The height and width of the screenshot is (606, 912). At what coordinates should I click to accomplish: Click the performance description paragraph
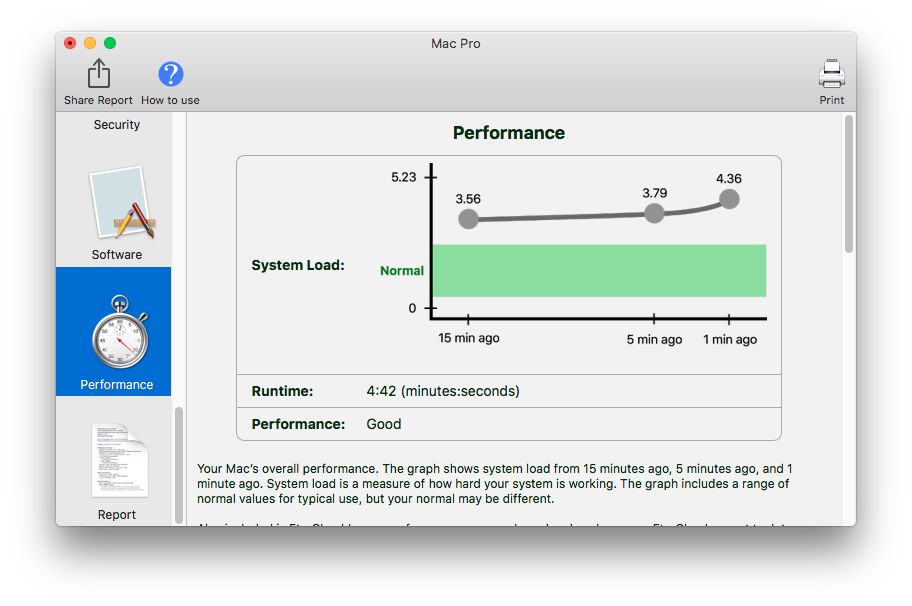click(494, 484)
